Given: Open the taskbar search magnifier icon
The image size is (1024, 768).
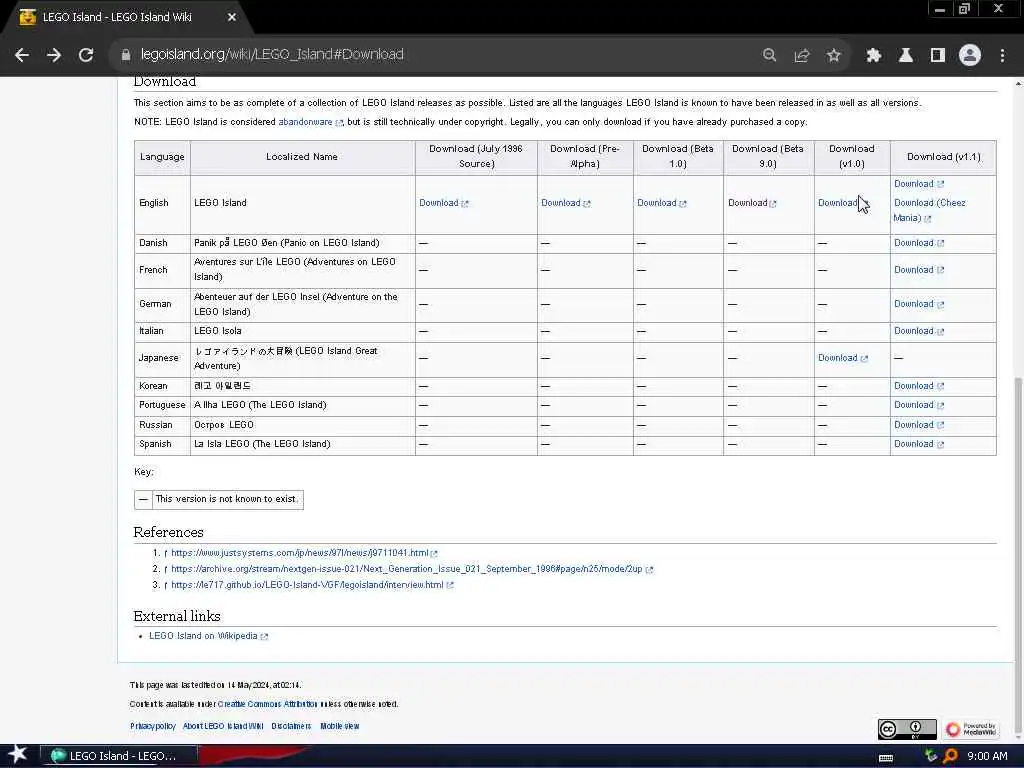Looking at the screenshot, I should pos(950,756).
